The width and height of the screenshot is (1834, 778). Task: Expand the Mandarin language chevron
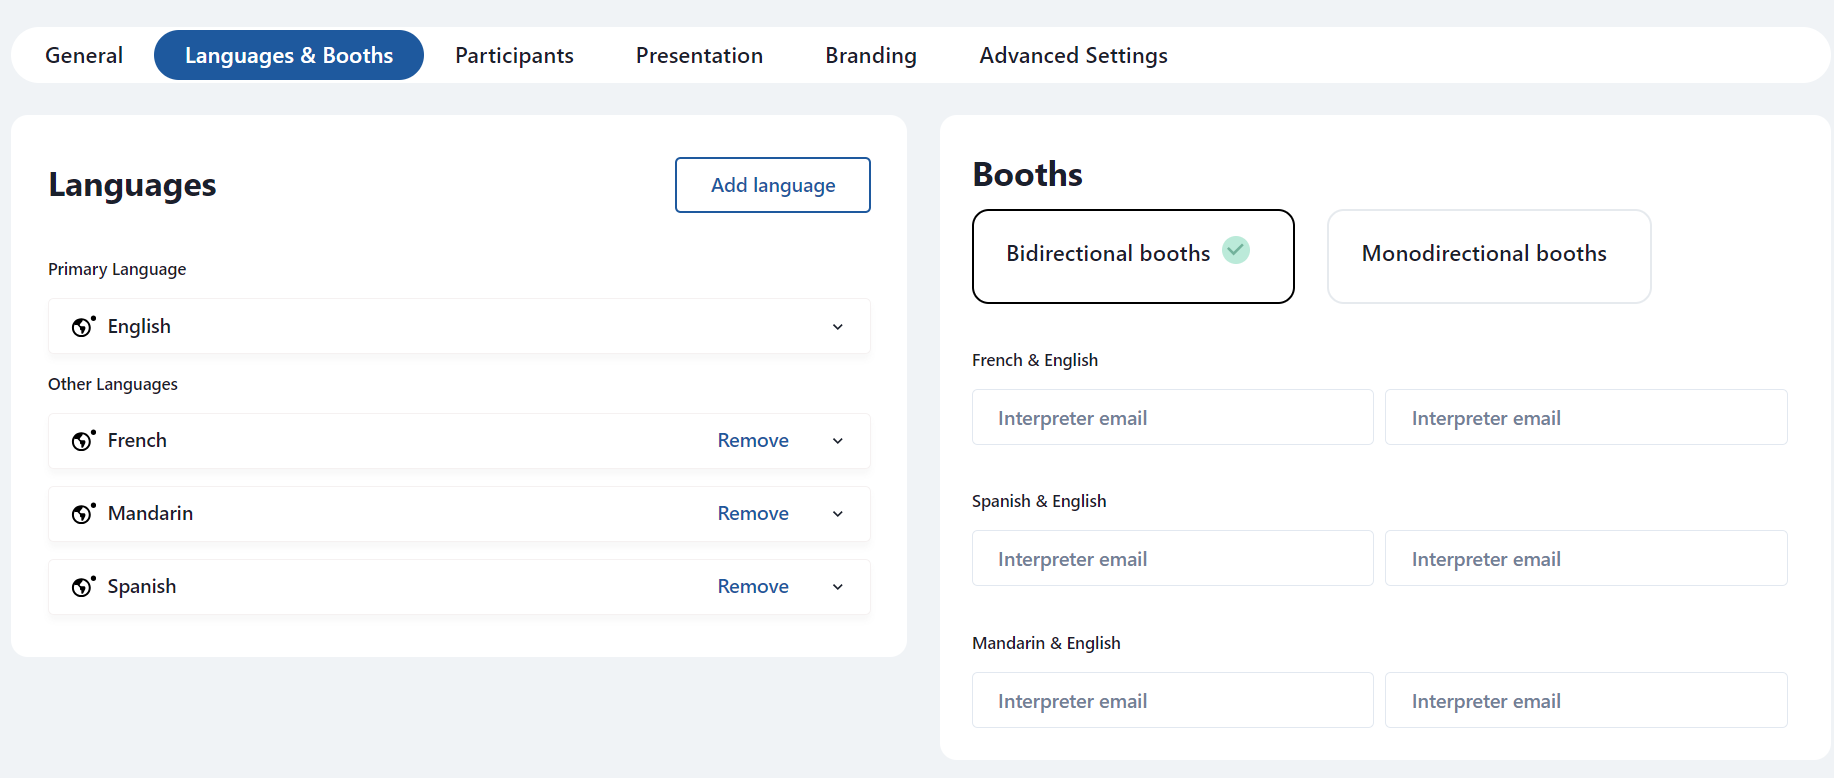click(838, 514)
